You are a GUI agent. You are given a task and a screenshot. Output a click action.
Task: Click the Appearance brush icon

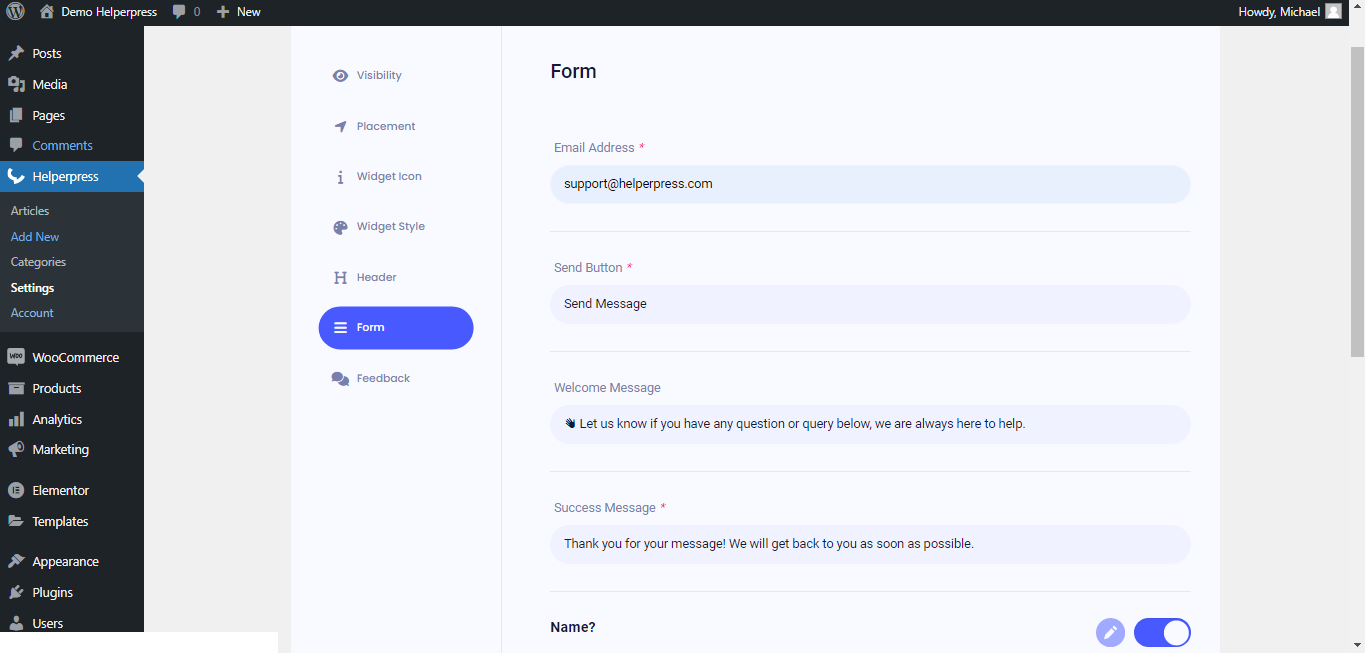tap(16, 562)
